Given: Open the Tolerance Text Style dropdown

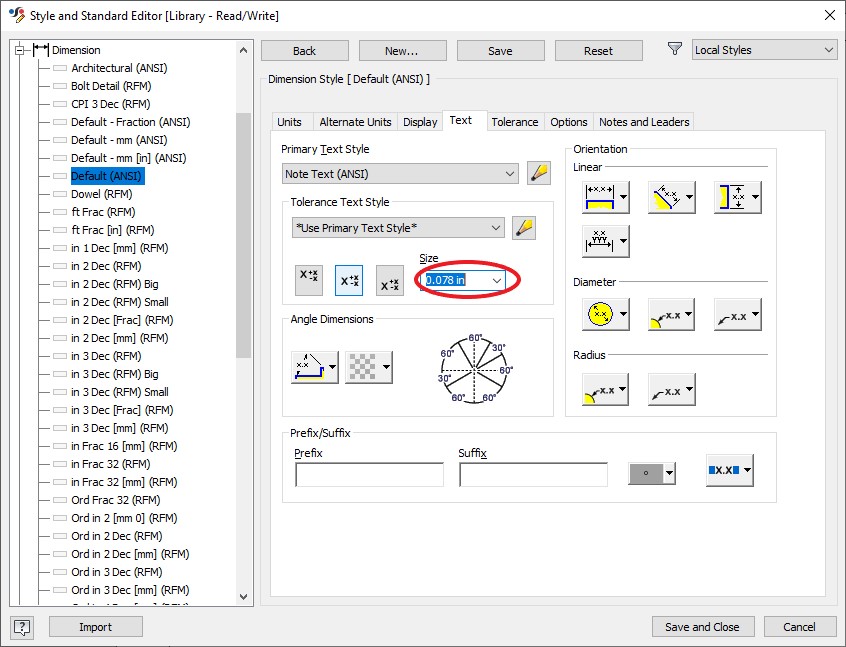Looking at the screenshot, I should (x=398, y=228).
